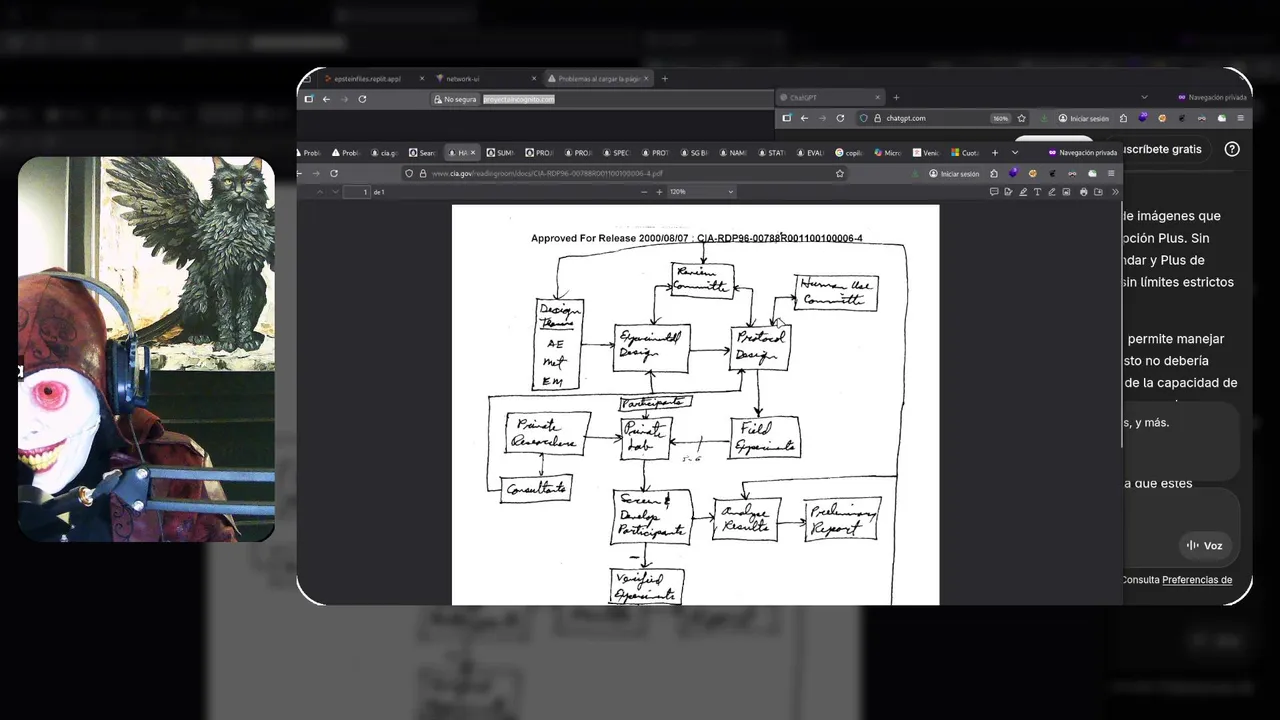The image size is (1280, 720).
Task: Open the chatgpt.com window tab list dropdown
Action: (x=1144, y=97)
